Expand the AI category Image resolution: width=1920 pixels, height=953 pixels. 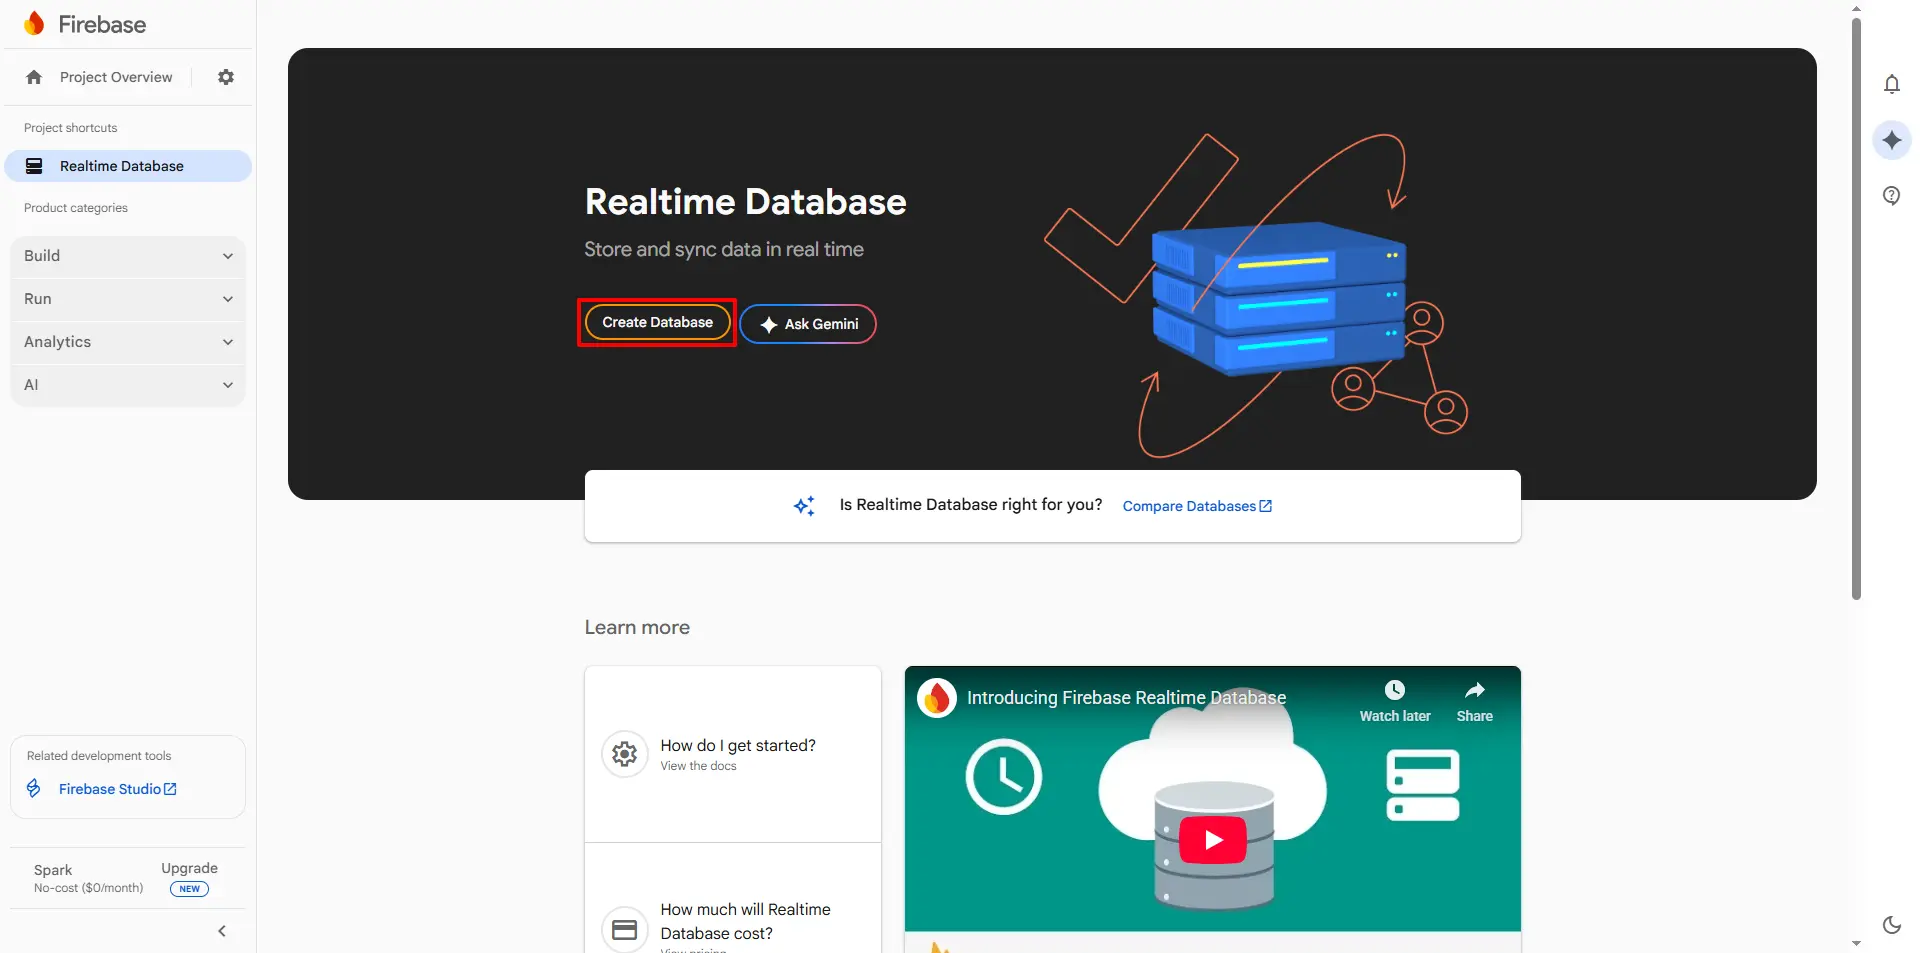128,385
